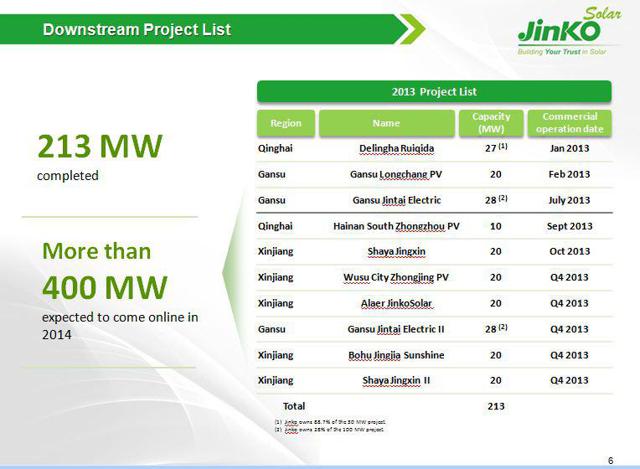Select the word 'completed'
Viewport: 640px width, 469px height.
pos(68,176)
